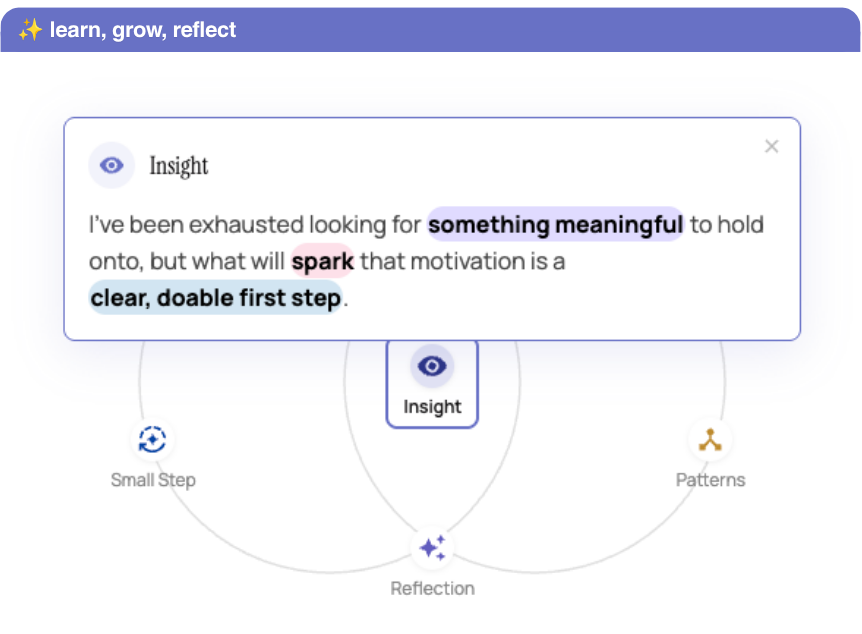Screen dimensions: 862x634
Task: Click the eye icon in card header
Action: (x=112, y=165)
